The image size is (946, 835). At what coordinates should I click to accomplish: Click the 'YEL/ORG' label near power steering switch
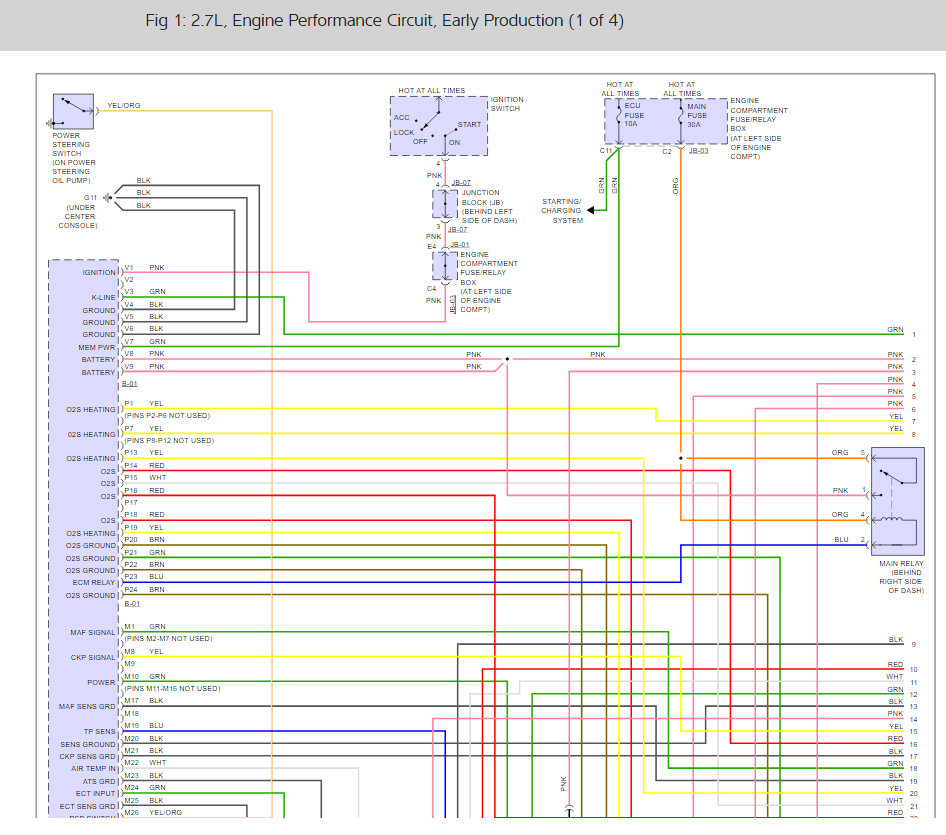tap(124, 106)
